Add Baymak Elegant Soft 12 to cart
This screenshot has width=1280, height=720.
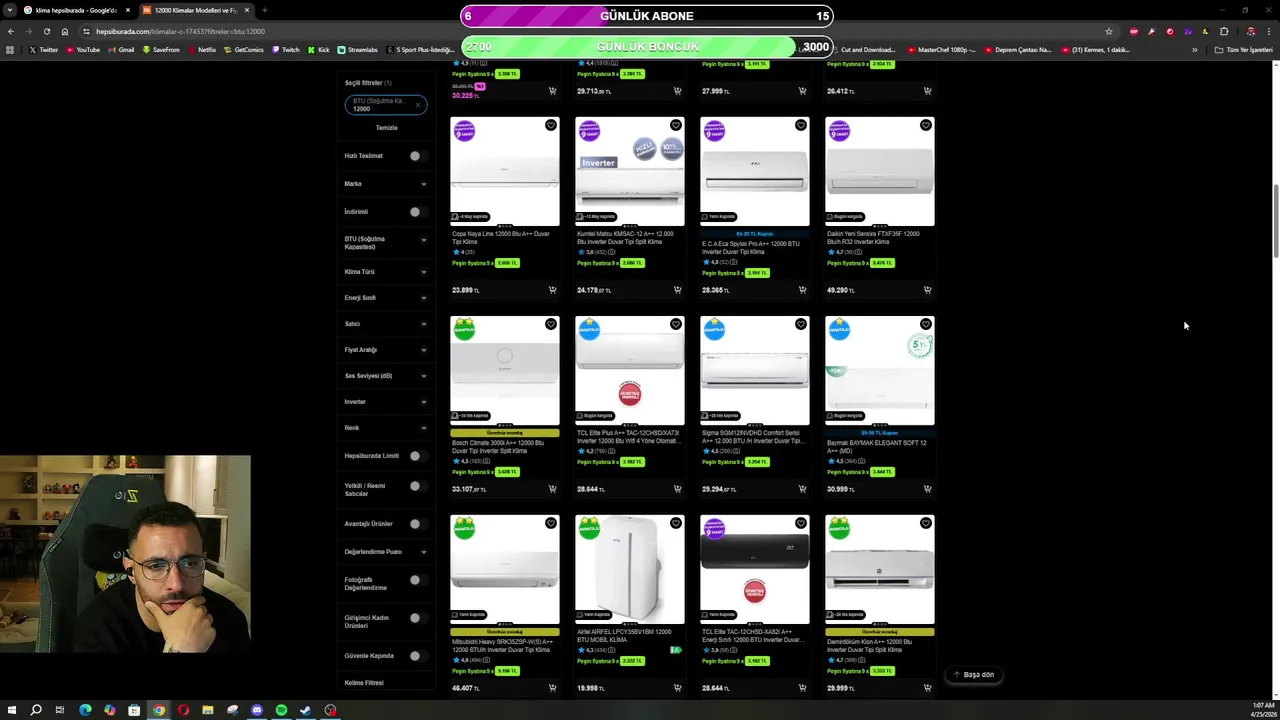tap(927, 489)
